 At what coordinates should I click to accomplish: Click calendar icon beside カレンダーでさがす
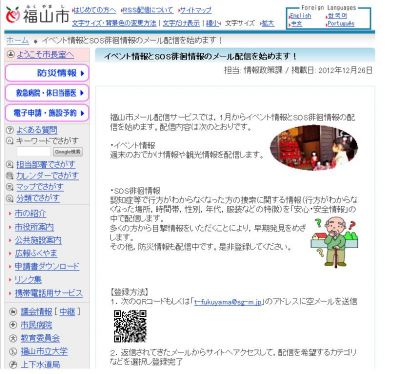(x=10, y=176)
